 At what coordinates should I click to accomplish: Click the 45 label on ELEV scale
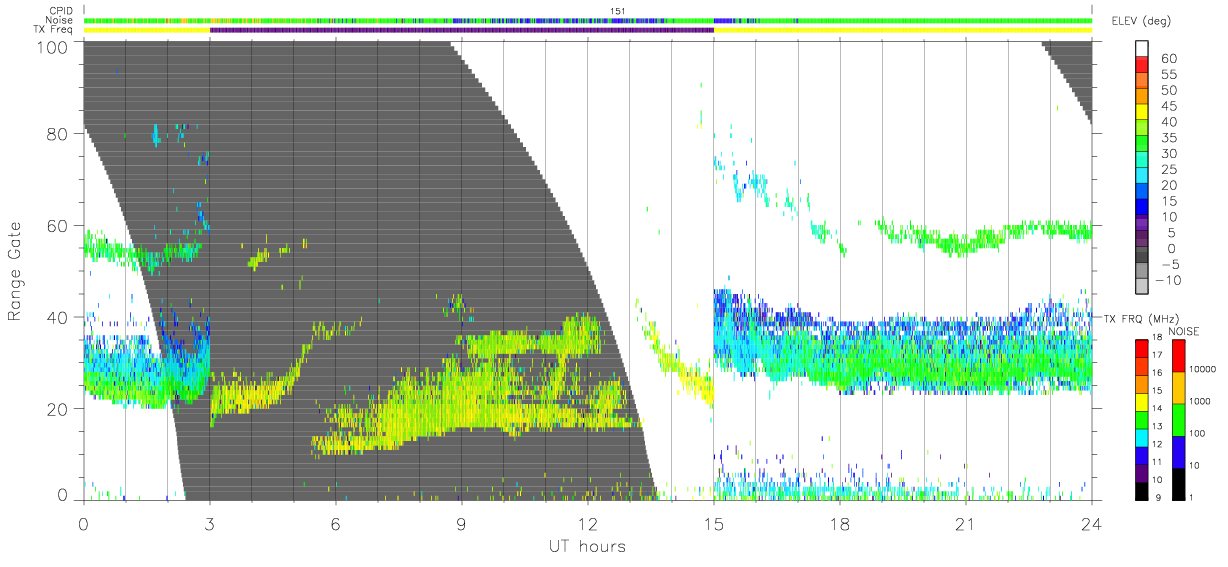[x=1169, y=105]
